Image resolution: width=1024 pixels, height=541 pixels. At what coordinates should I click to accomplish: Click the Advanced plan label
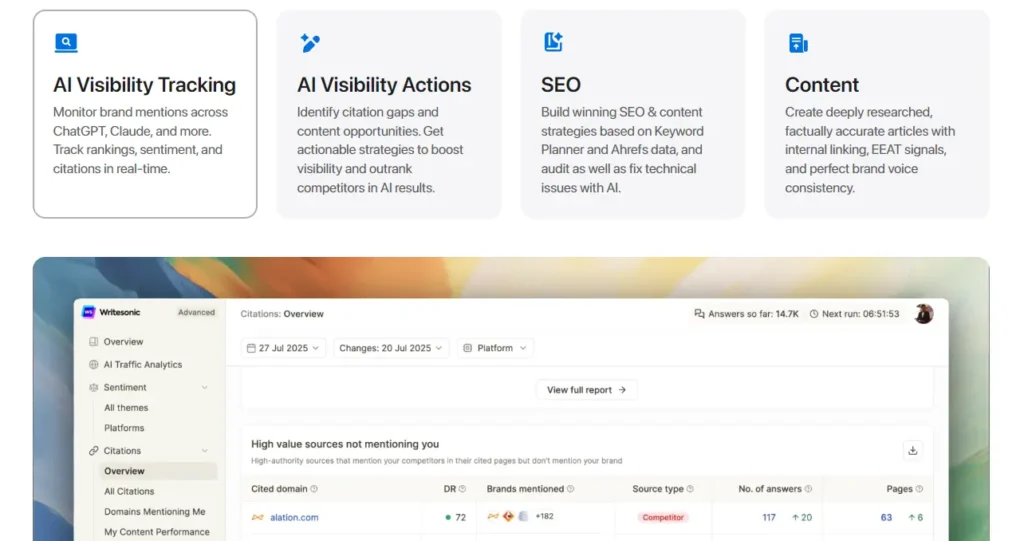(x=197, y=312)
